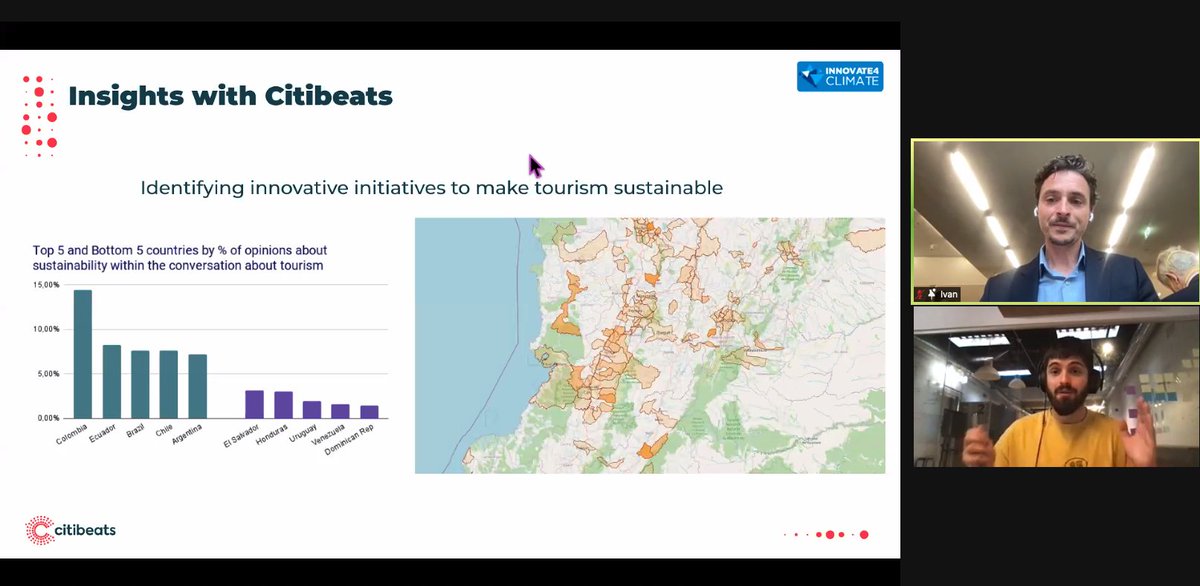Click the large active red pagination dot

(x=829, y=534)
